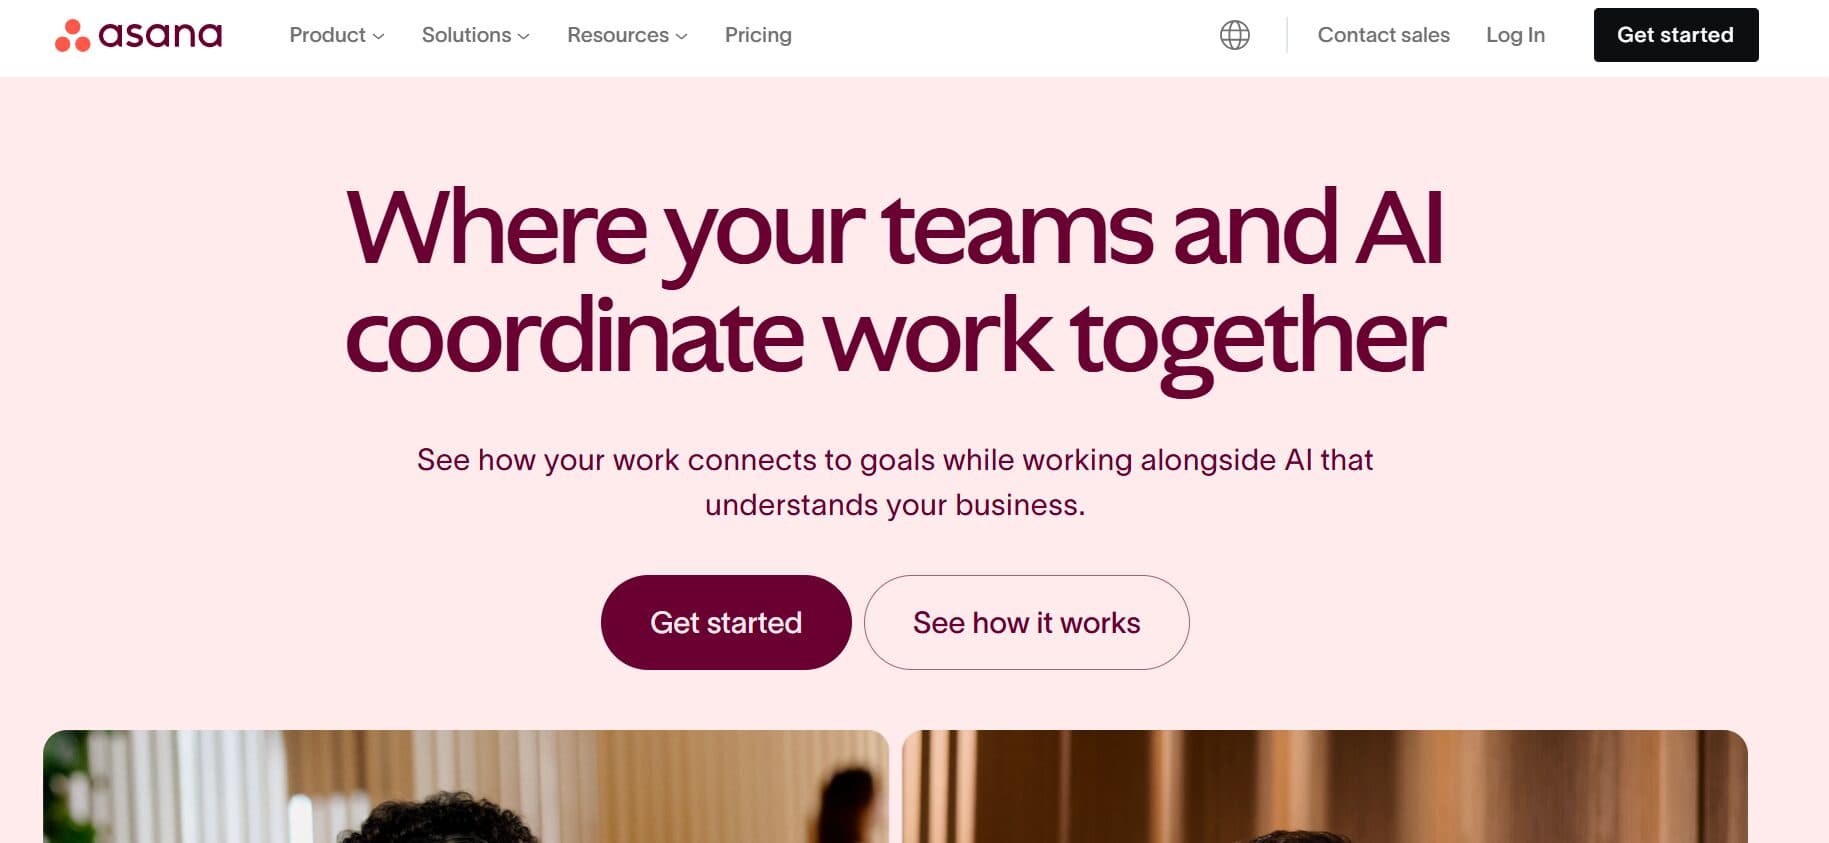Click Contact sales
Image resolution: width=1829 pixels, height=843 pixels.
pos(1384,35)
